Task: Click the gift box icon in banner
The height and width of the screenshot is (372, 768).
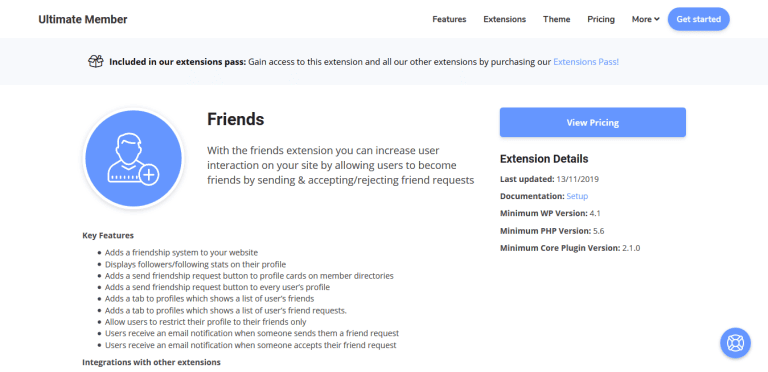Action: point(96,62)
